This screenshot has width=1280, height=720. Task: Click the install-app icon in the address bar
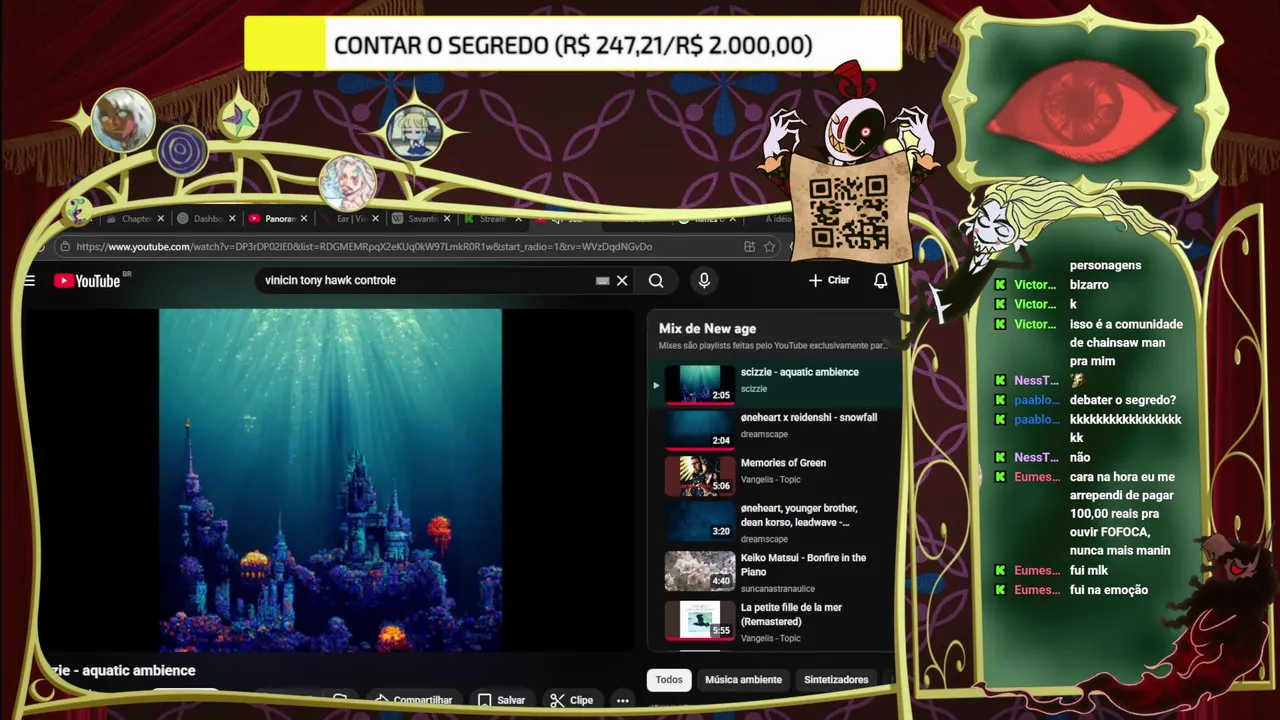(x=749, y=247)
